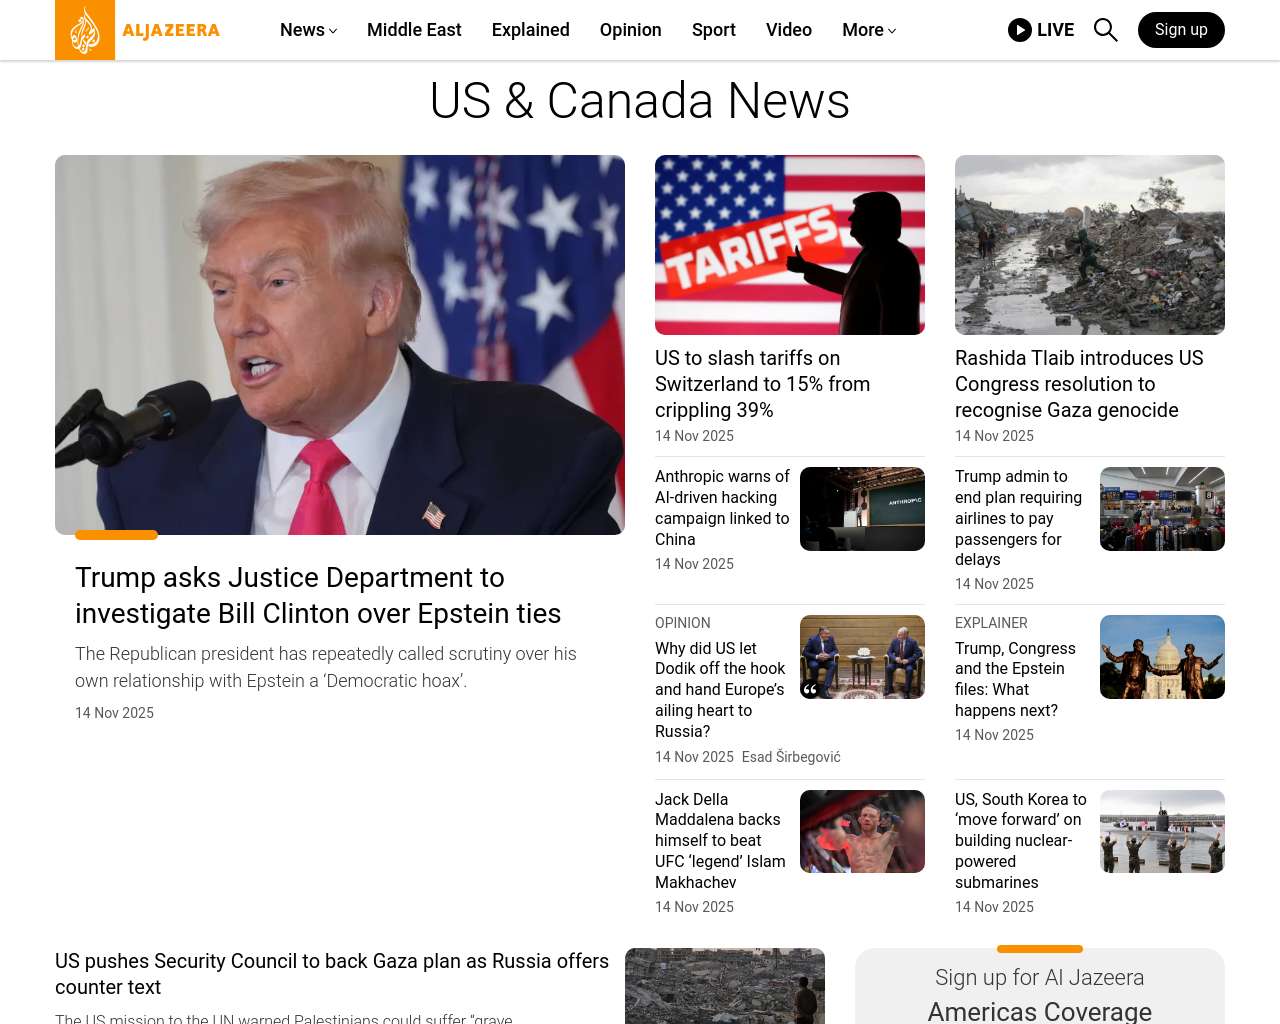Click the OPINION label above Dodik article

683,623
